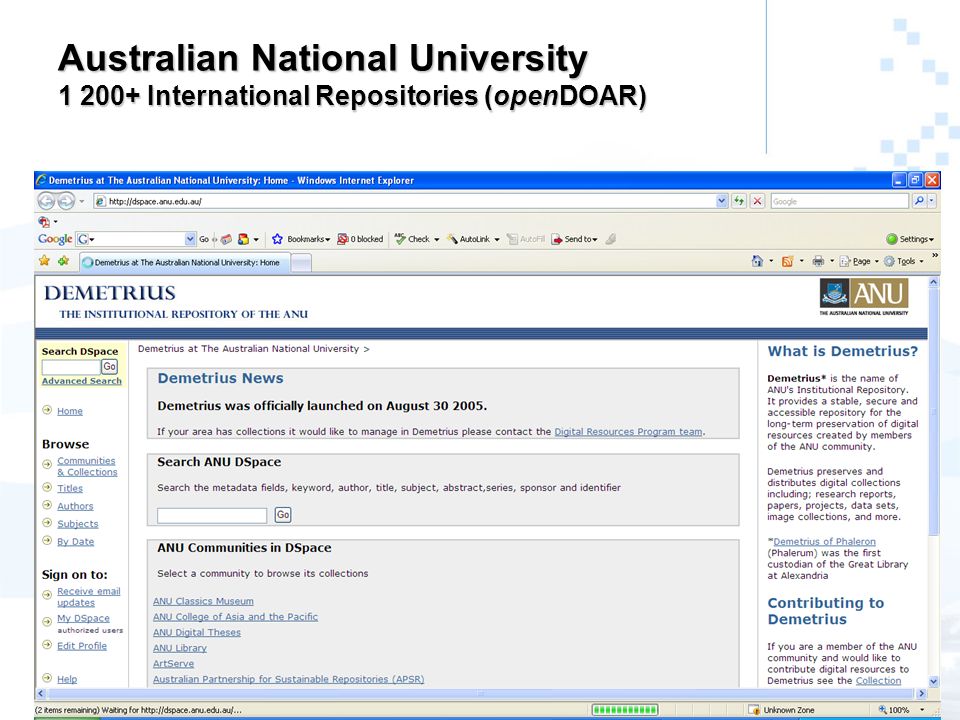The height and width of the screenshot is (720, 960).
Task: Click the Go button under Search ANU DSpace
Action: click(283, 515)
